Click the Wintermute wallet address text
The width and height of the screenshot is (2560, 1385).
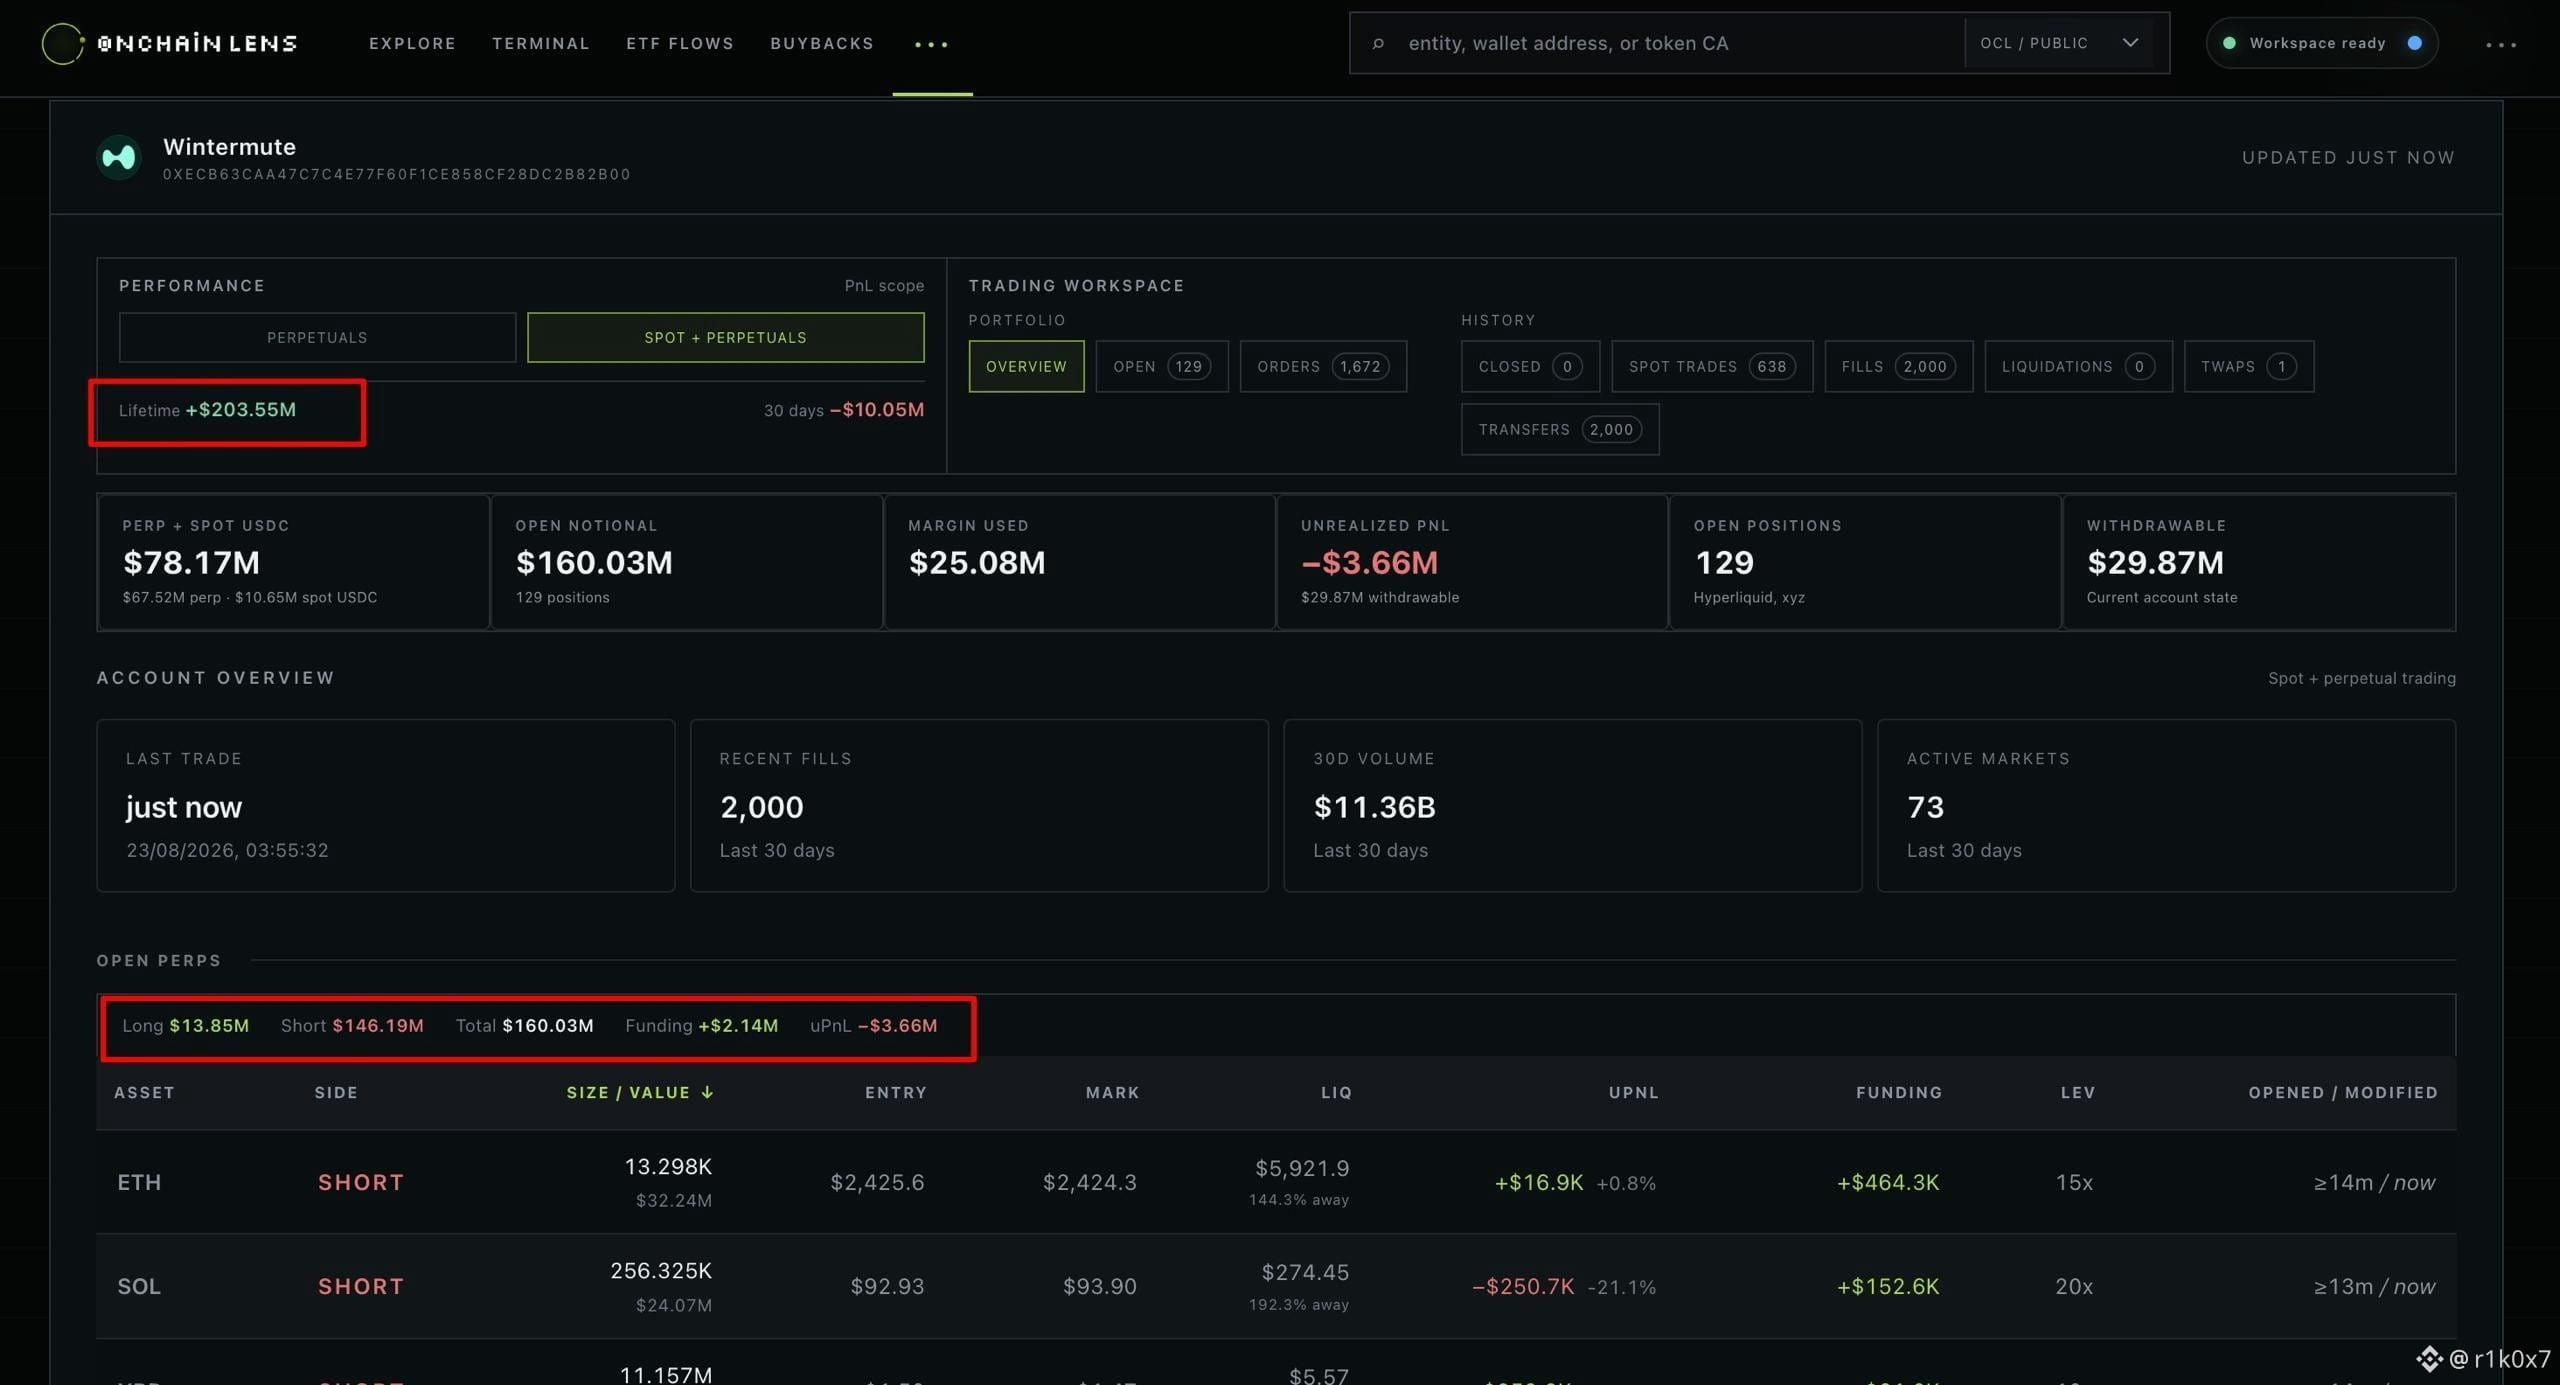coord(396,174)
